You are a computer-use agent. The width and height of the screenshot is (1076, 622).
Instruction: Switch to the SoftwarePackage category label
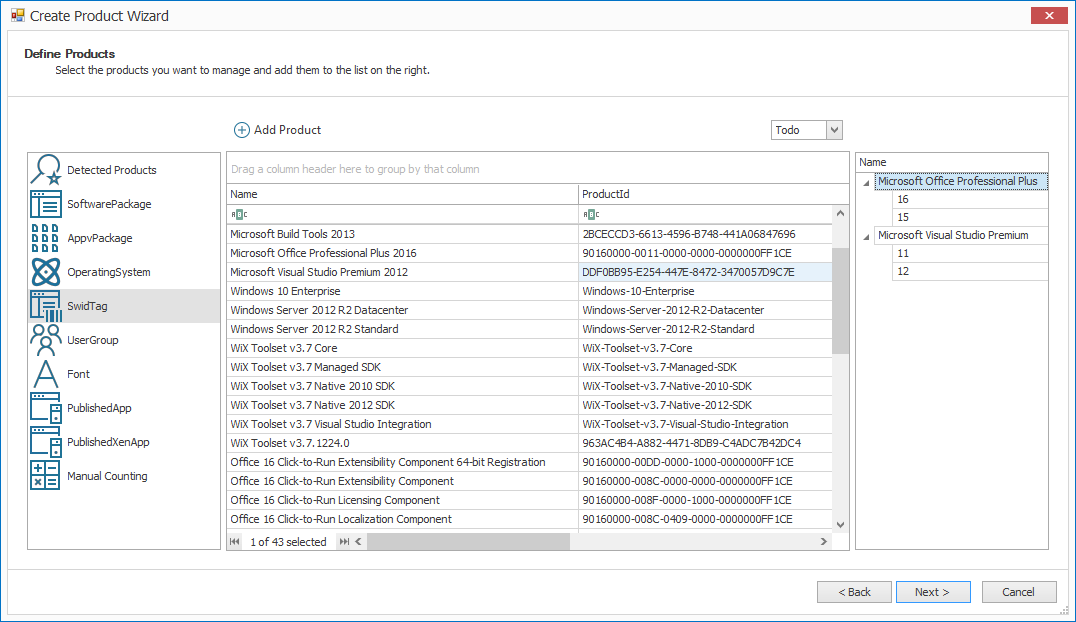pyautogui.click(x=109, y=204)
